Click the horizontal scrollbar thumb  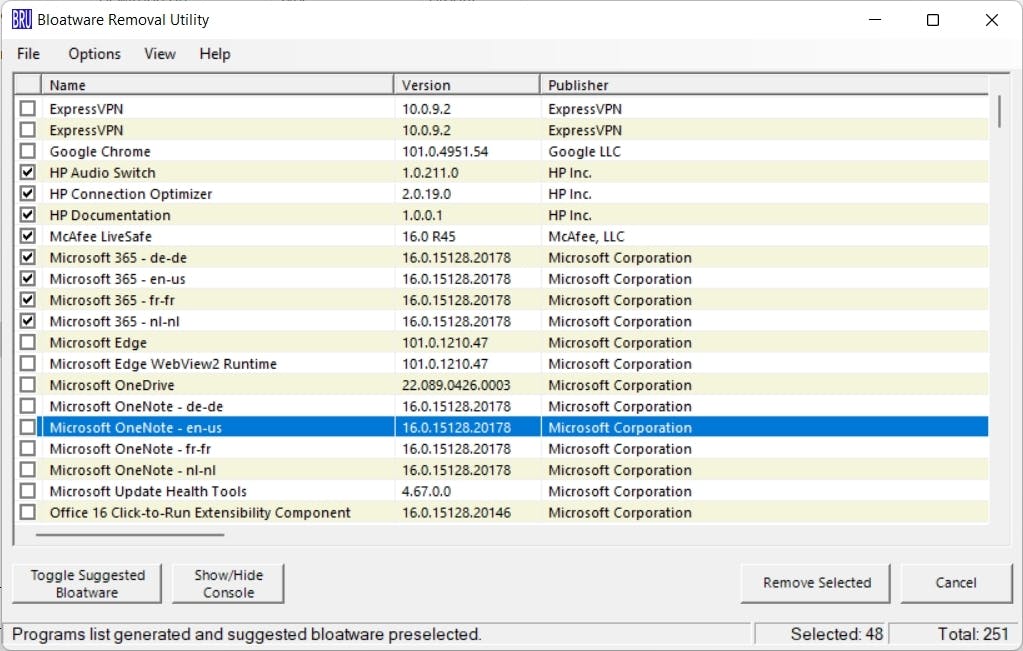[130, 535]
